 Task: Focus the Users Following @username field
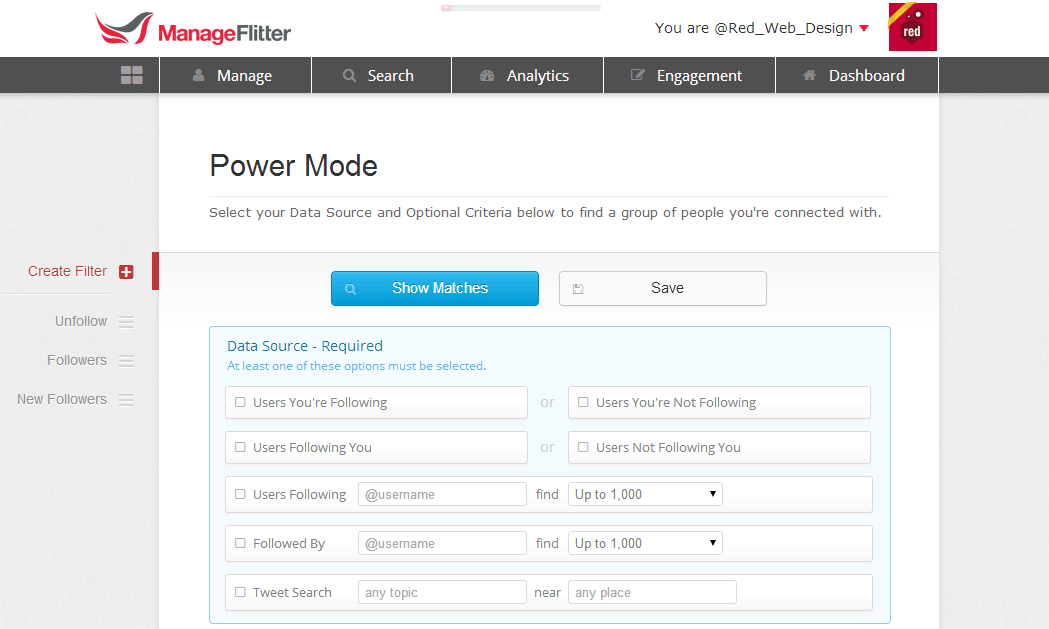[x=442, y=494]
